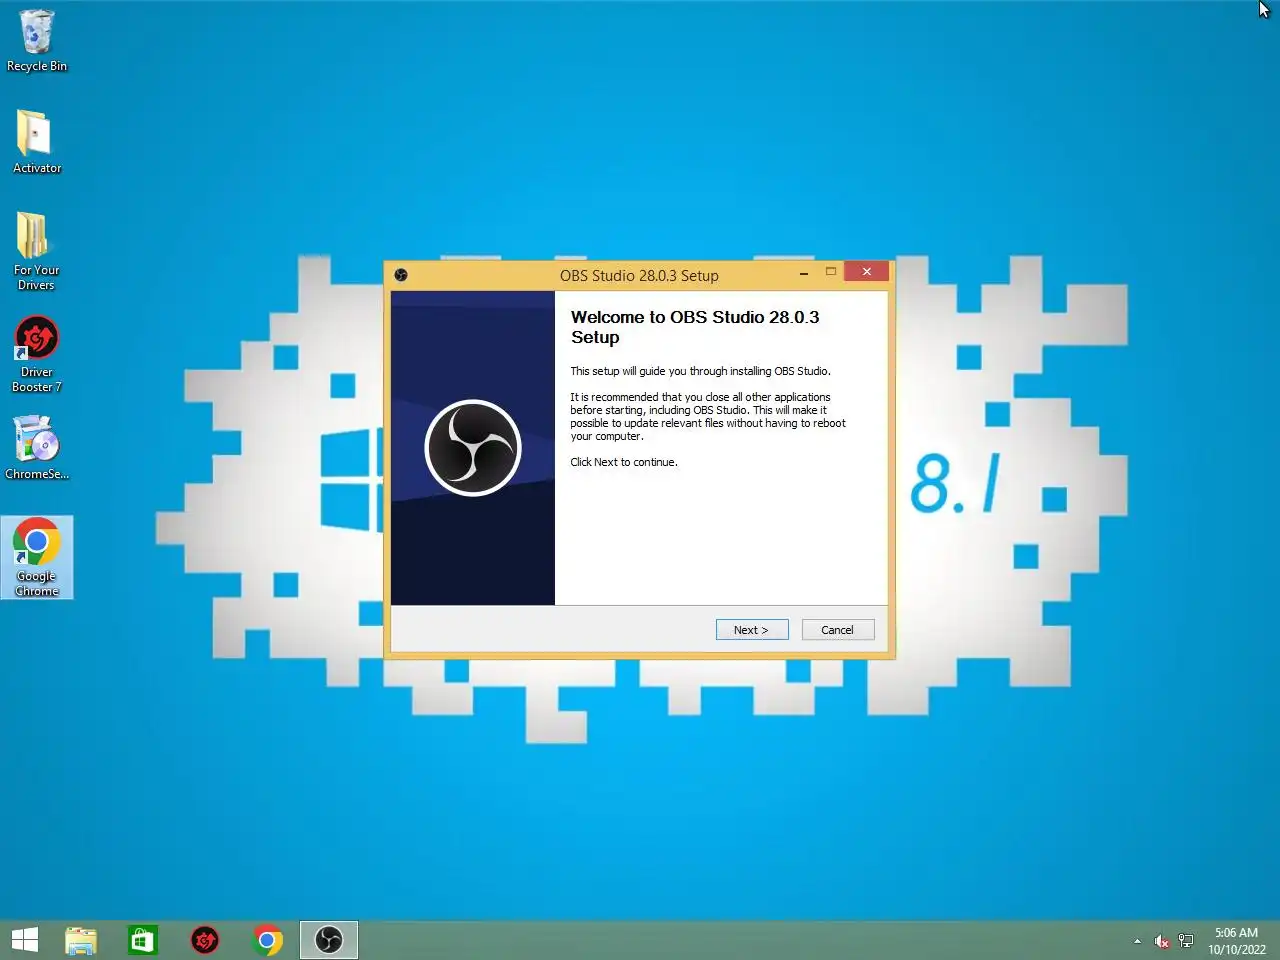Select the ChromeSe... installer icon

tap(36, 448)
